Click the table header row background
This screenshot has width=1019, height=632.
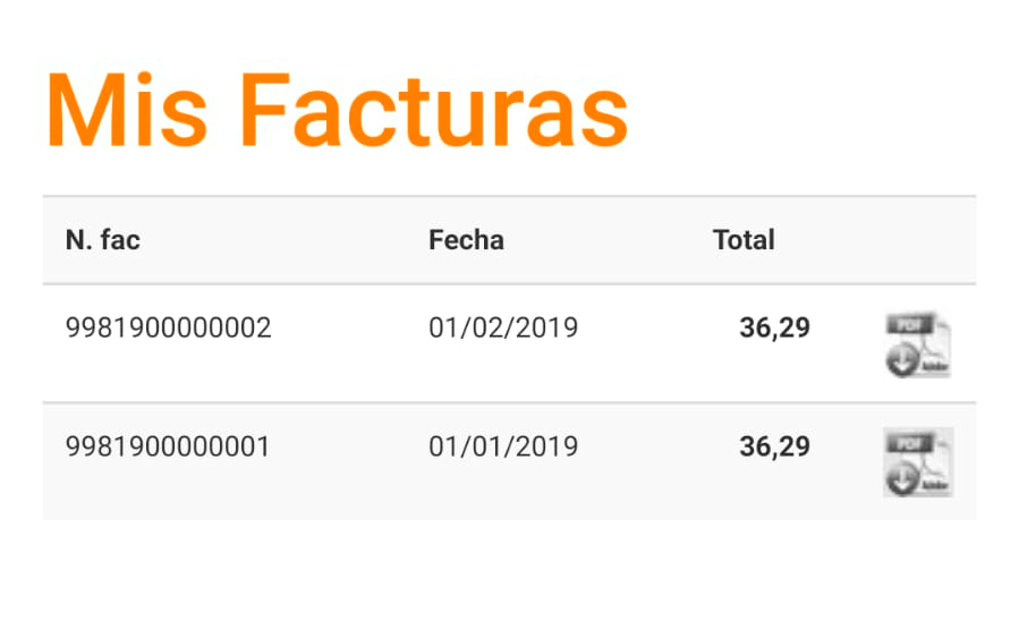pyautogui.click(x=510, y=240)
